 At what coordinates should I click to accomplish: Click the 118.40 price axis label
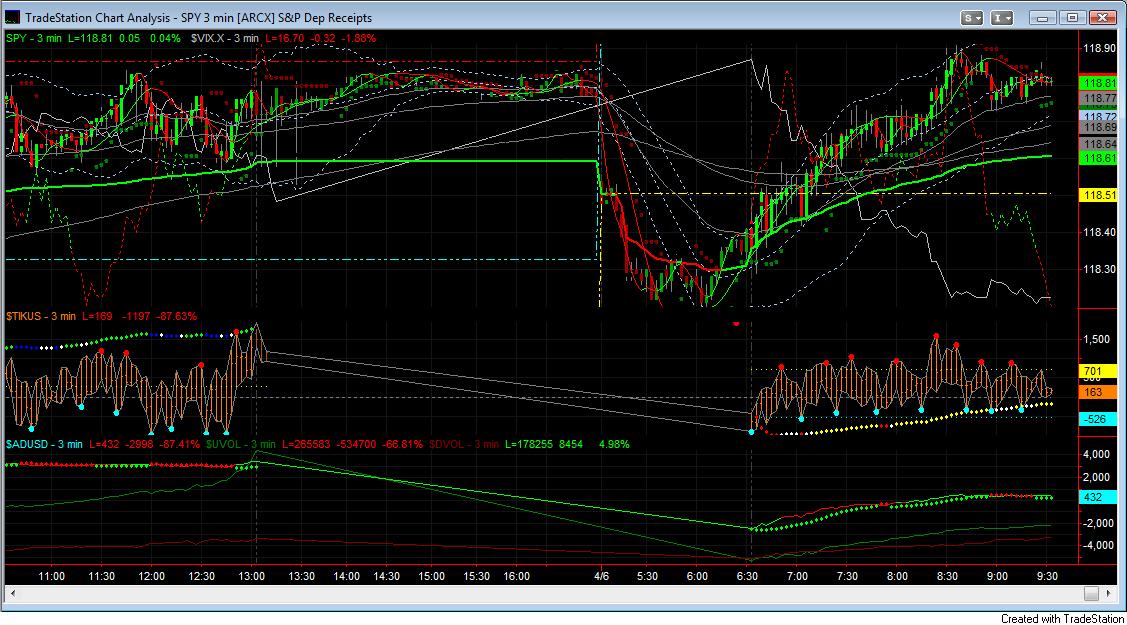[1099, 232]
